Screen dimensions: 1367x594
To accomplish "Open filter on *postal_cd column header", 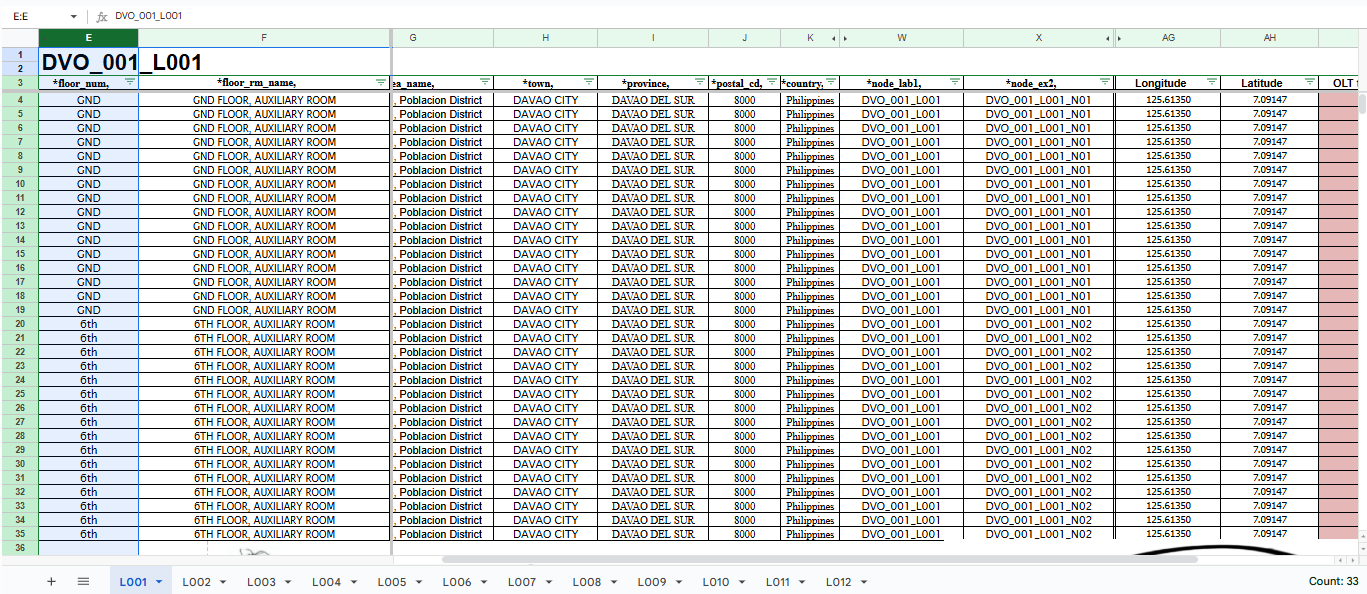I will tap(772, 83).
